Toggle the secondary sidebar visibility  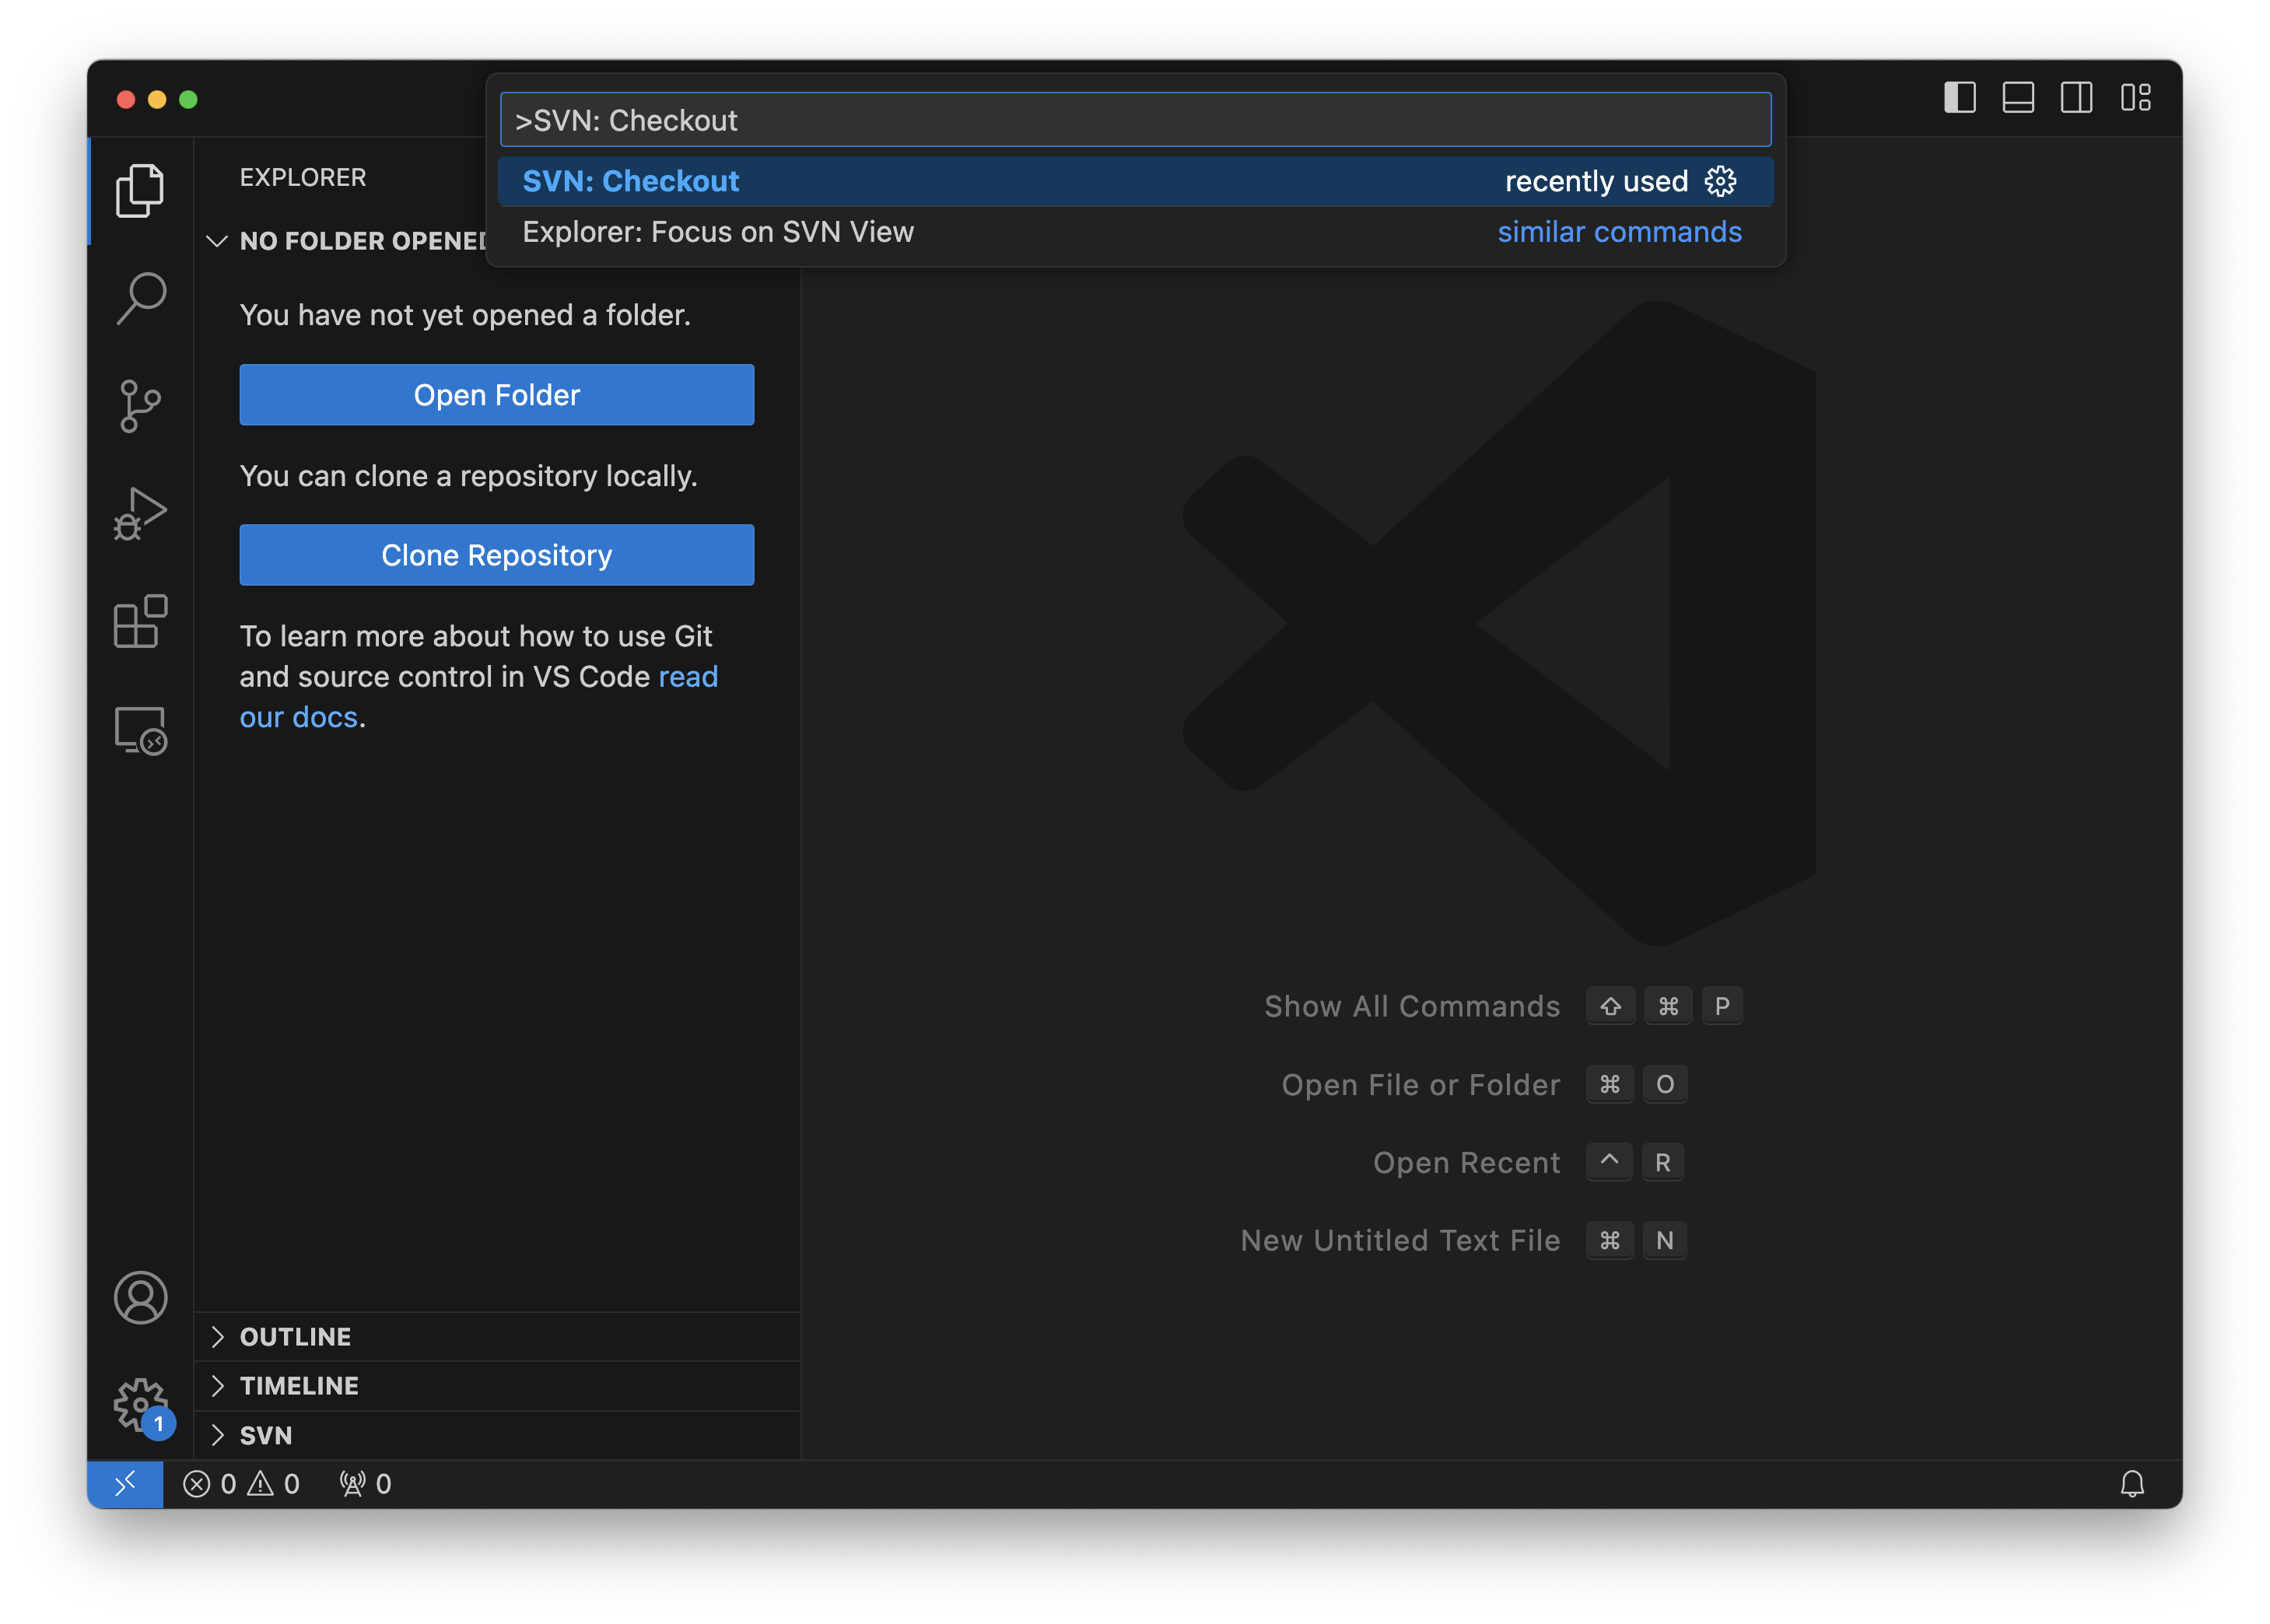pyautogui.click(x=2077, y=97)
